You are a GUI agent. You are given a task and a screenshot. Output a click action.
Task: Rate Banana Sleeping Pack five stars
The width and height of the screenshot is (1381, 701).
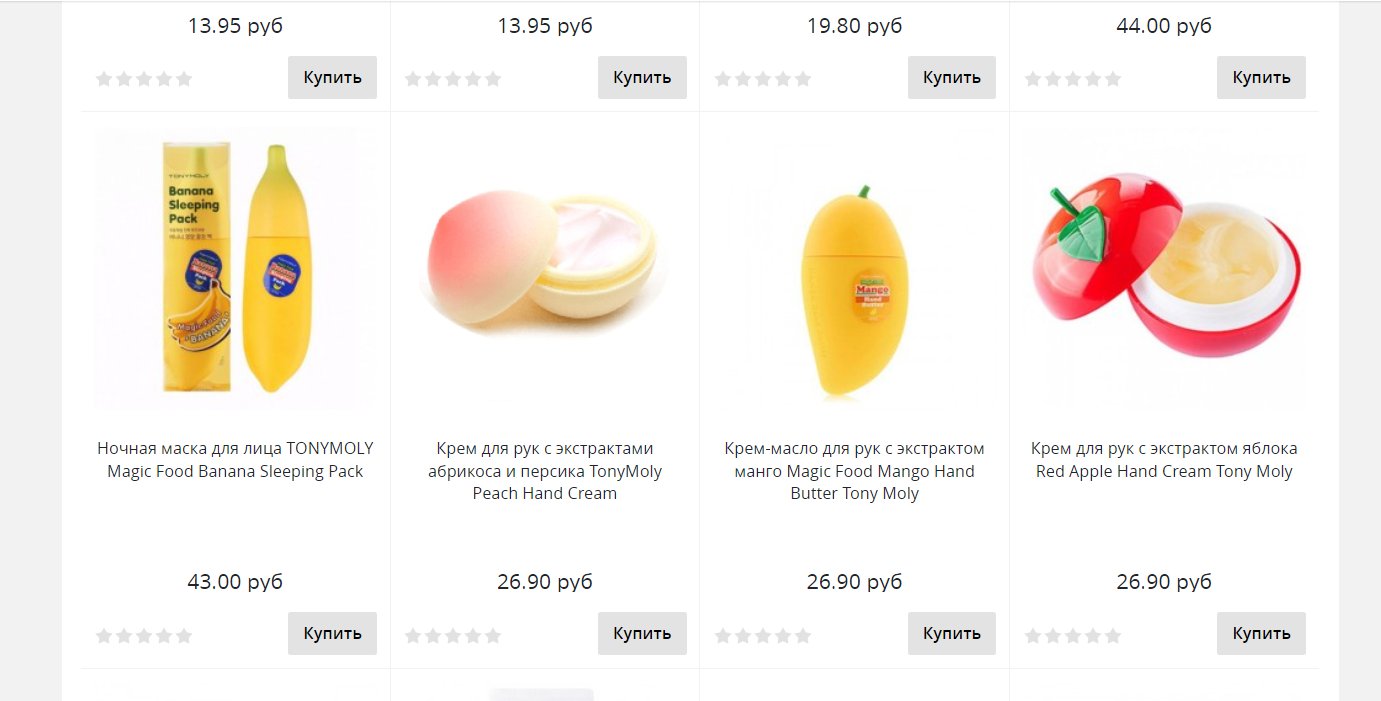pos(184,635)
